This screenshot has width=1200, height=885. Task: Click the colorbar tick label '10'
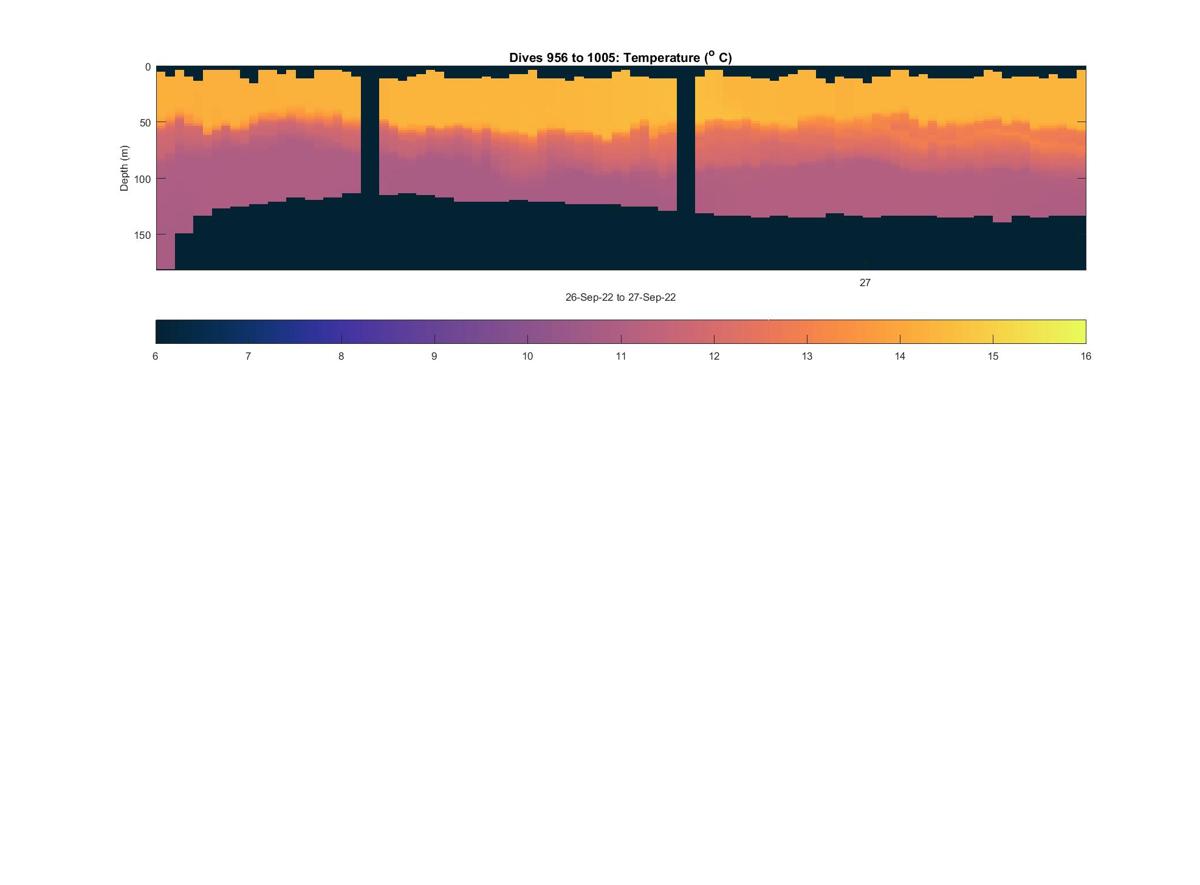tap(527, 356)
